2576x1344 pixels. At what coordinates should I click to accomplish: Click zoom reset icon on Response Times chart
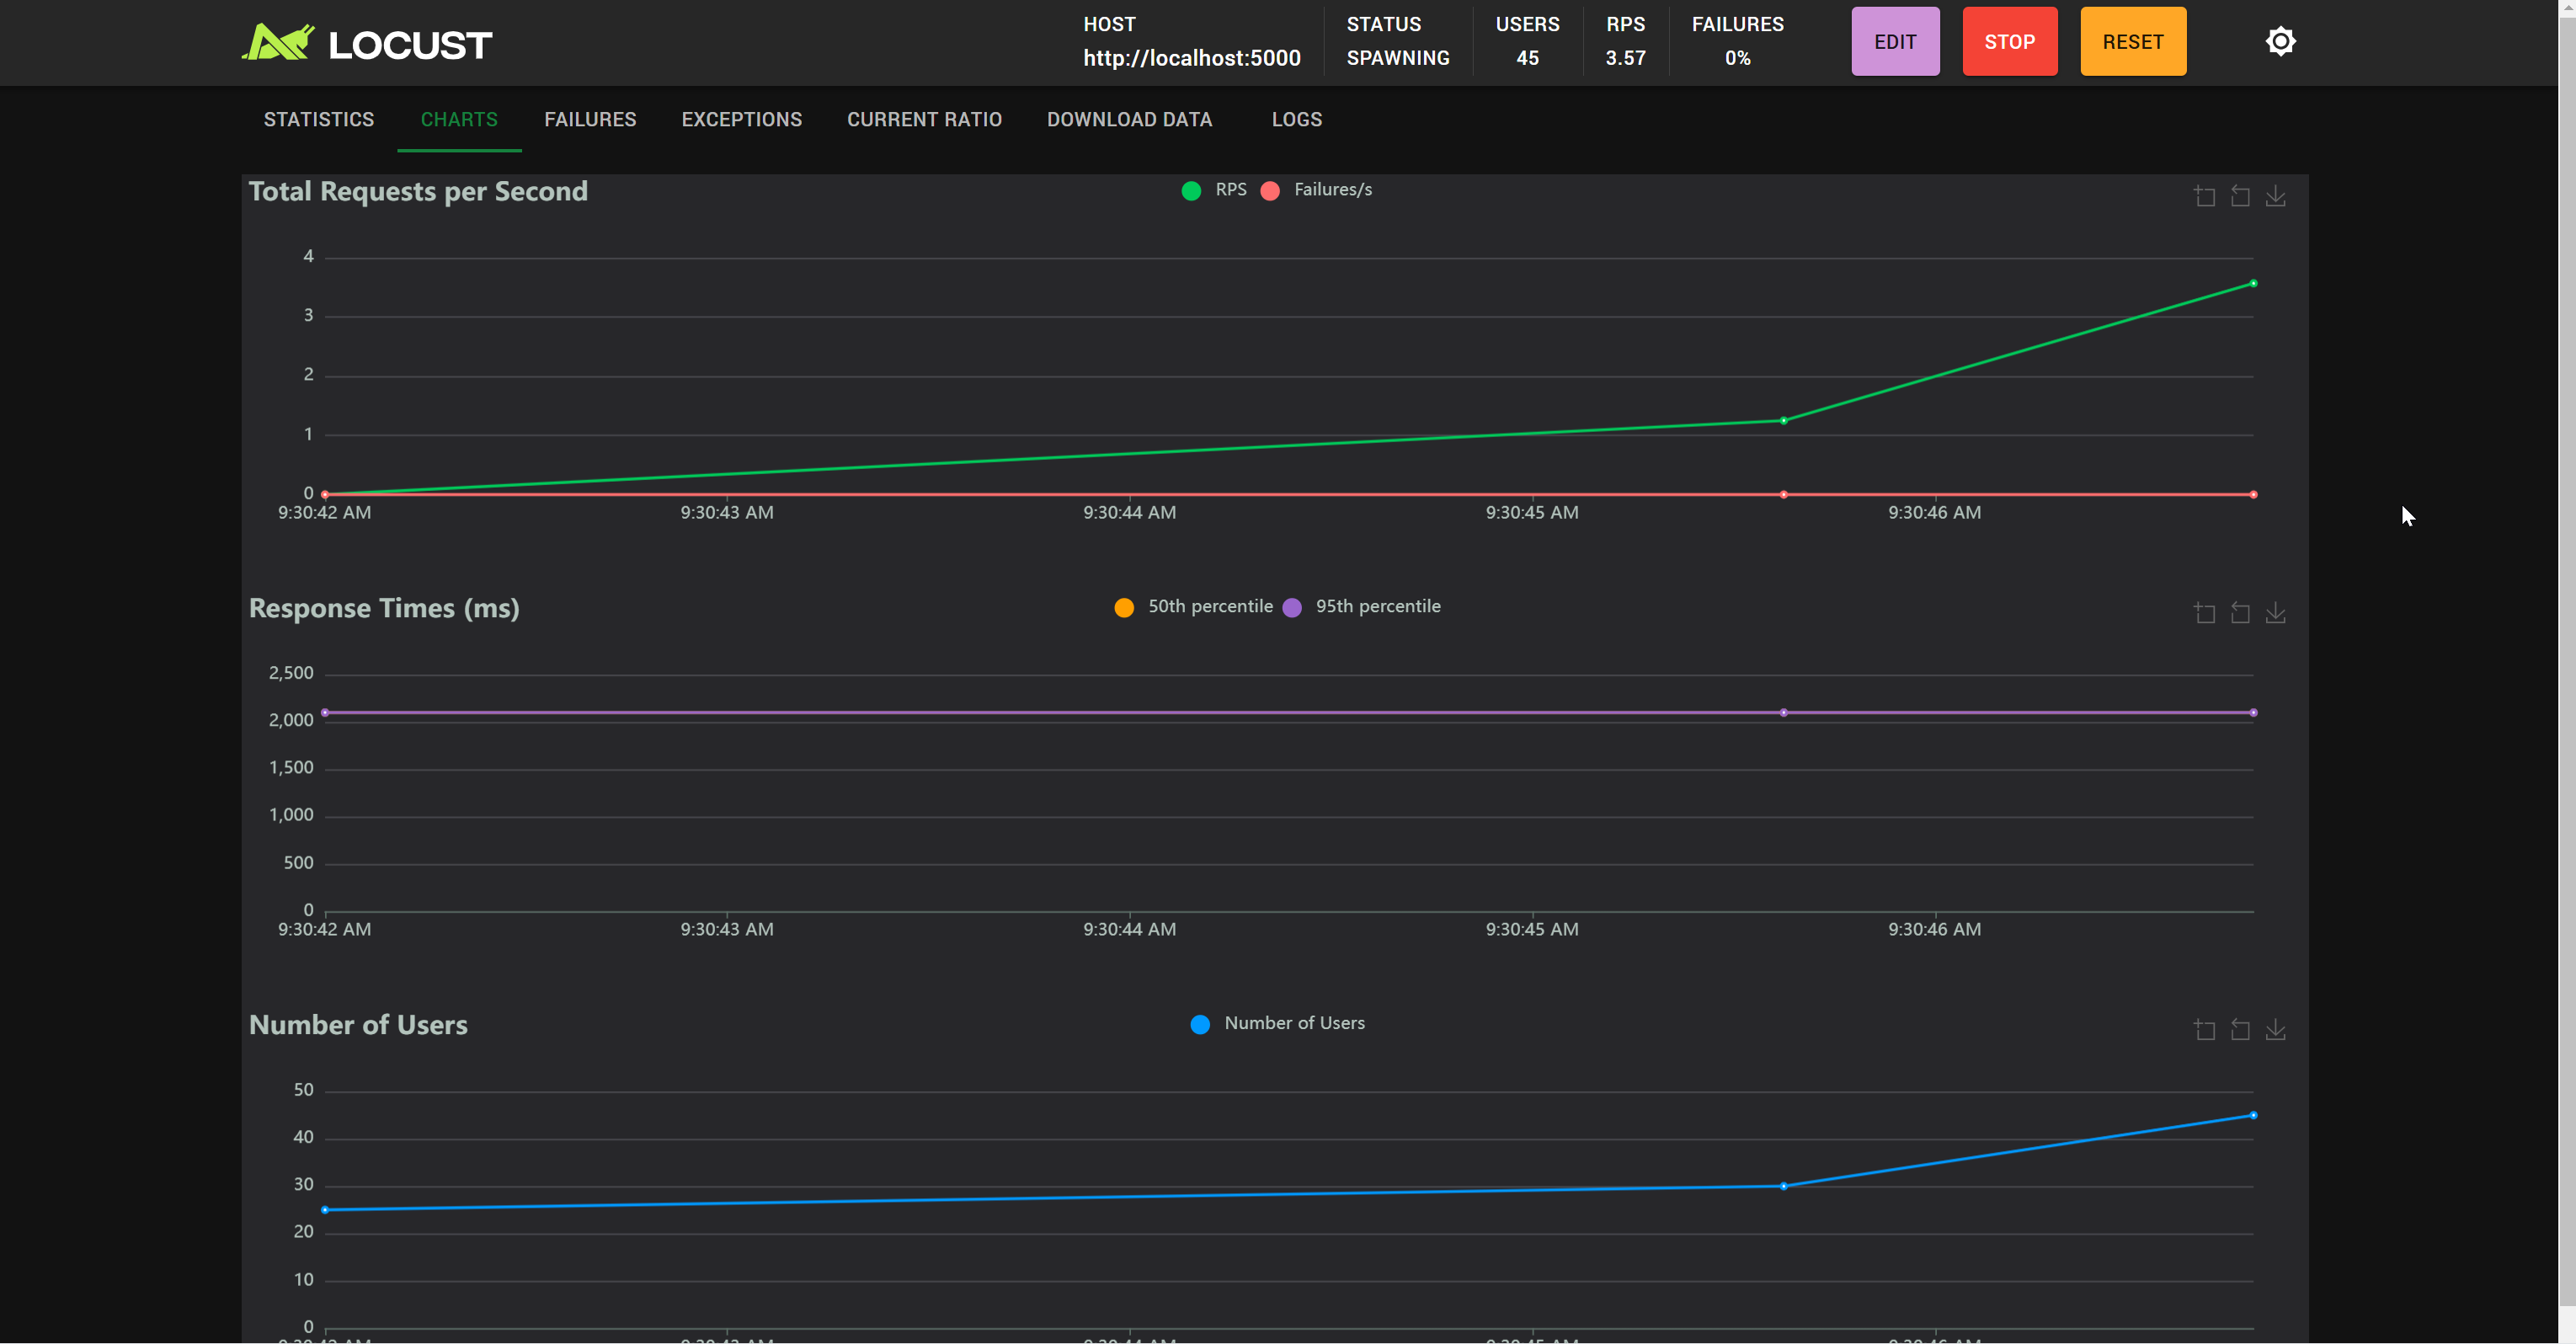click(x=2240, y=613)
